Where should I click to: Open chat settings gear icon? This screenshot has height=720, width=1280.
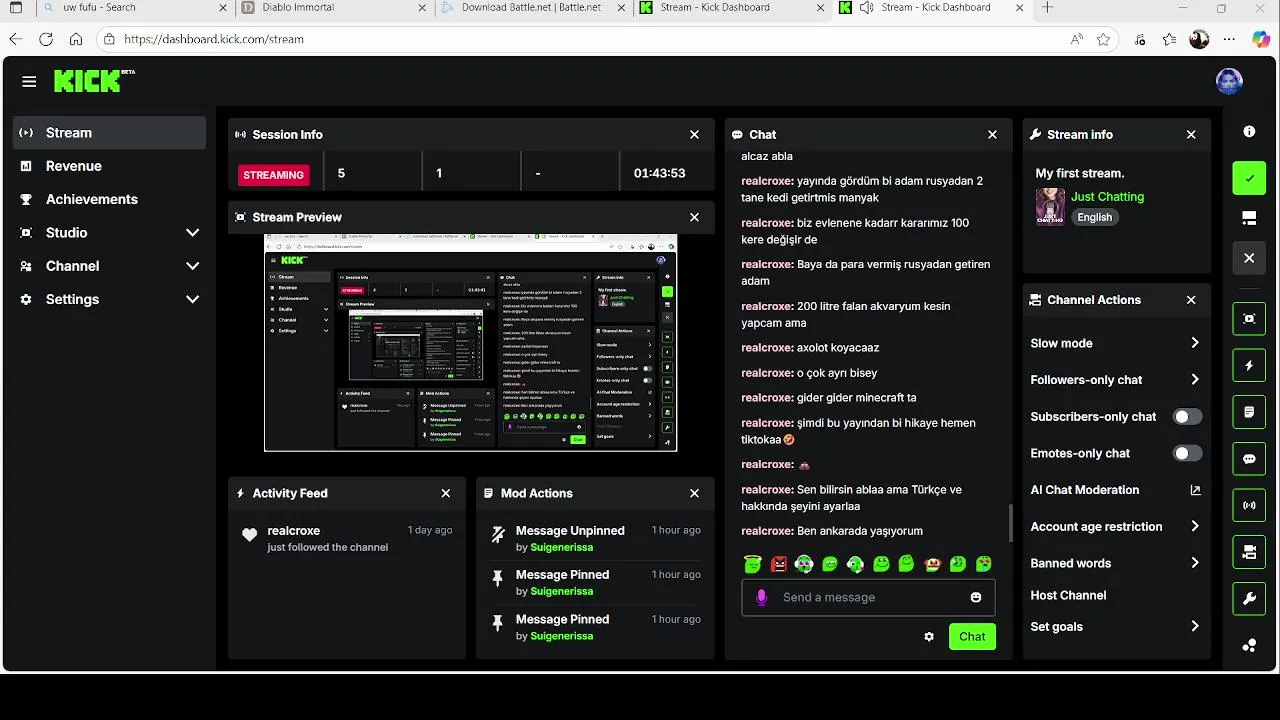coord(929,636)
